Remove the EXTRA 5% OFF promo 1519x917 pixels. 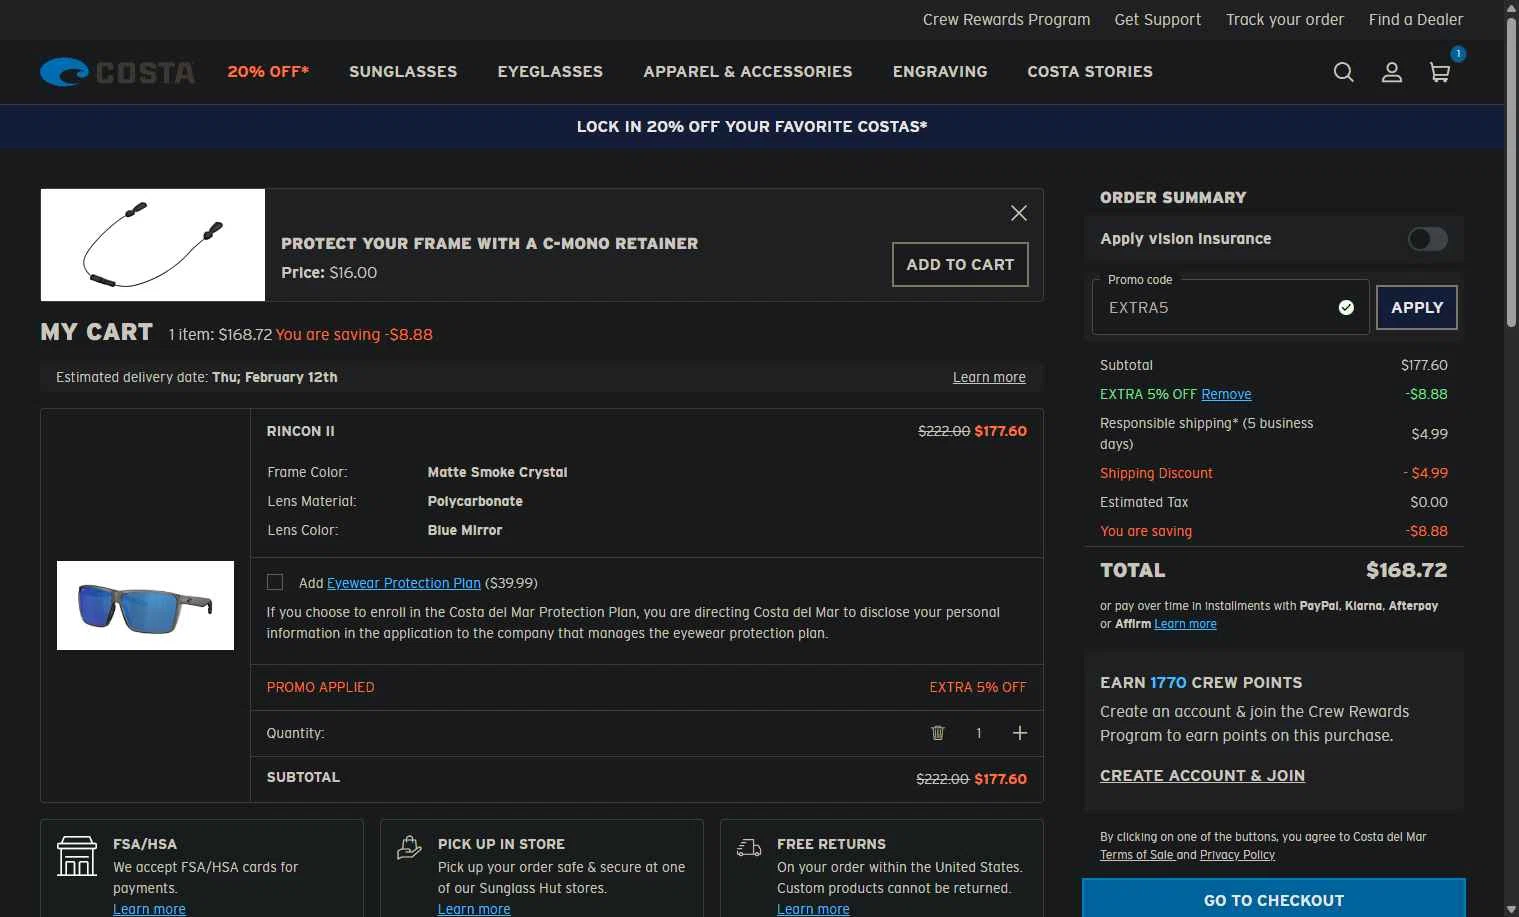point(1226,394)
